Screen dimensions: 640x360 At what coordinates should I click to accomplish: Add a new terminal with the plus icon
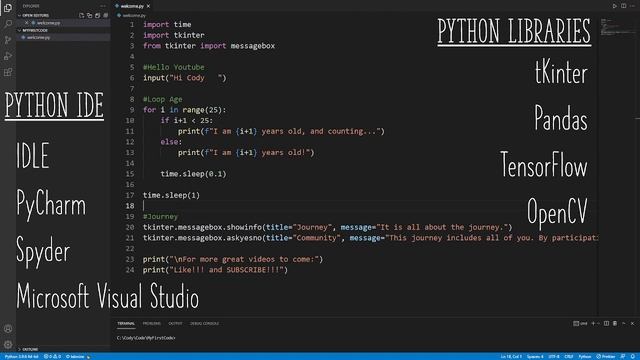click(x=593, y=323)
